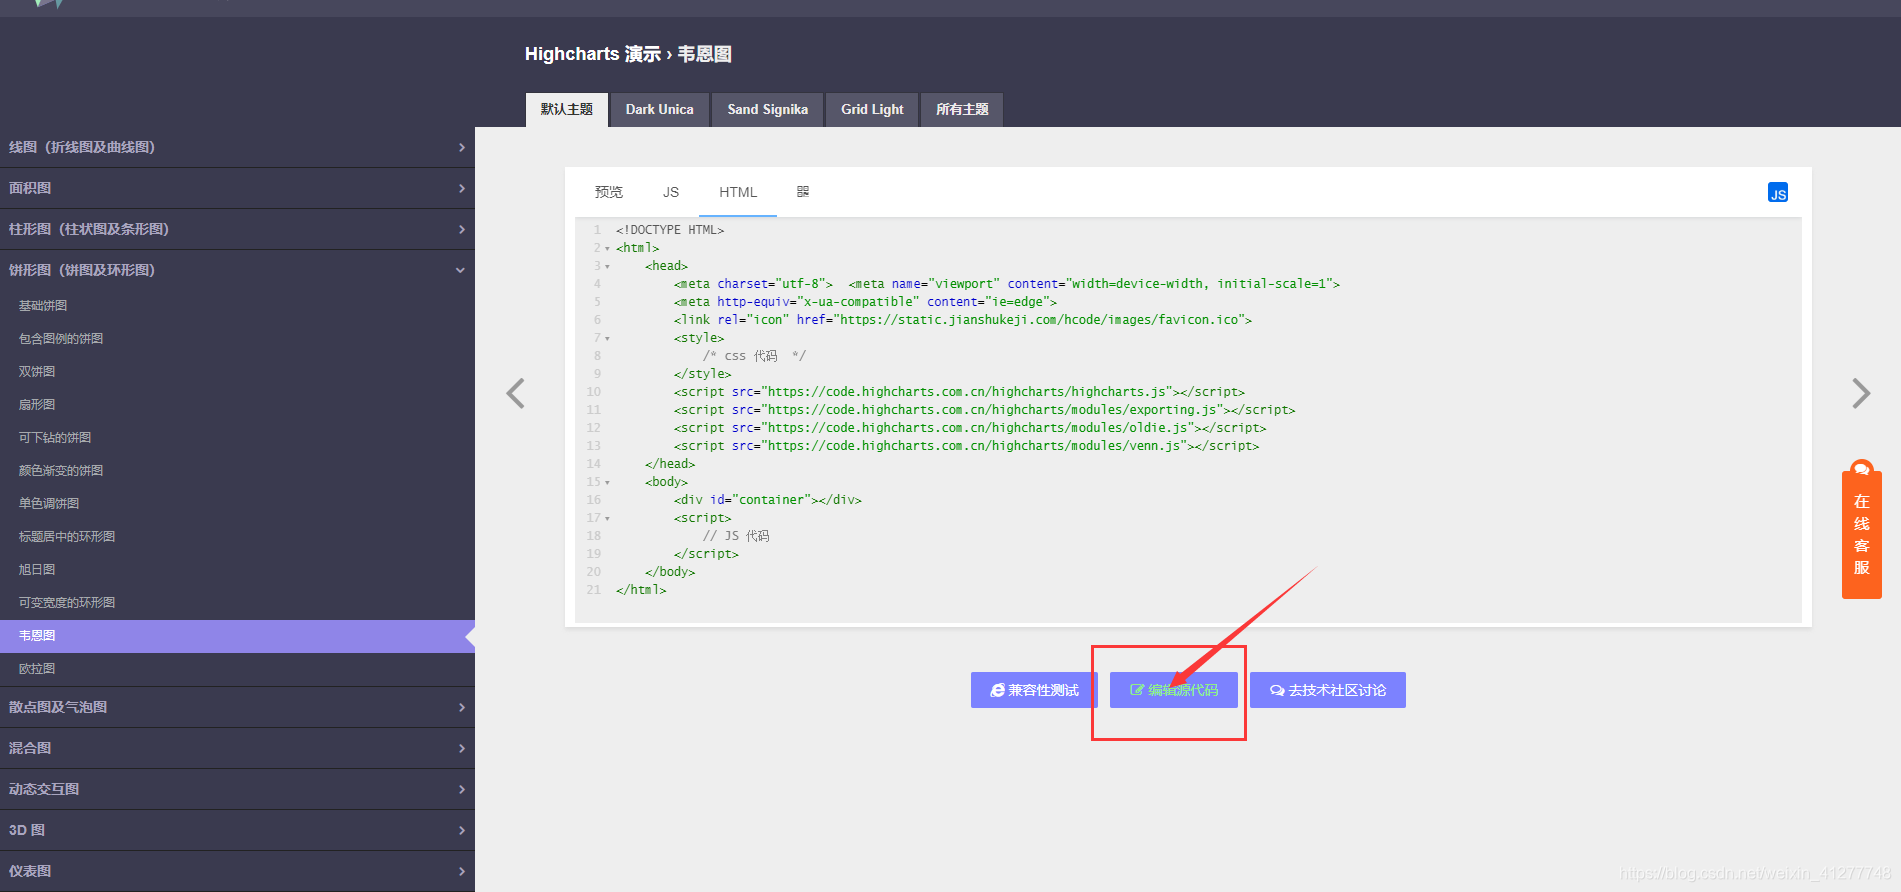Click the exporting.js script line
The height and width of the screenshot is (892, 1901).
point(984,410)
